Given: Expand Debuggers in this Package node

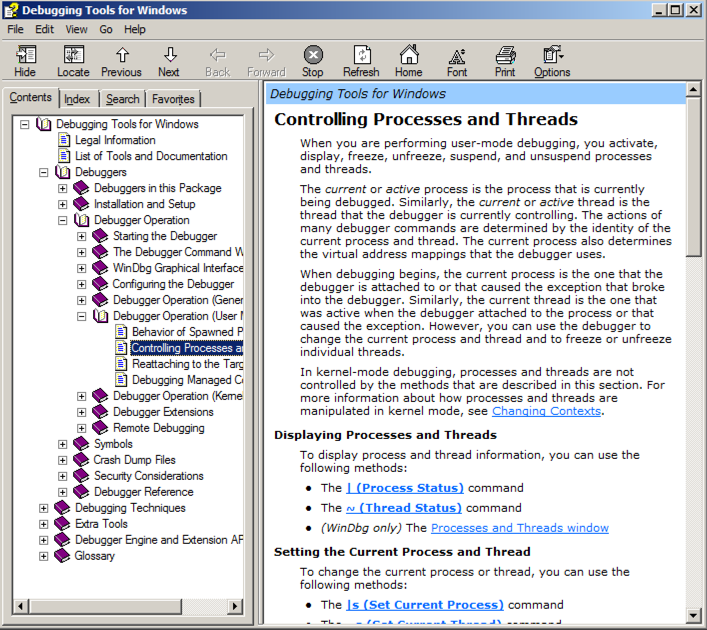Looking at the screenshot, I should [63, 188].
